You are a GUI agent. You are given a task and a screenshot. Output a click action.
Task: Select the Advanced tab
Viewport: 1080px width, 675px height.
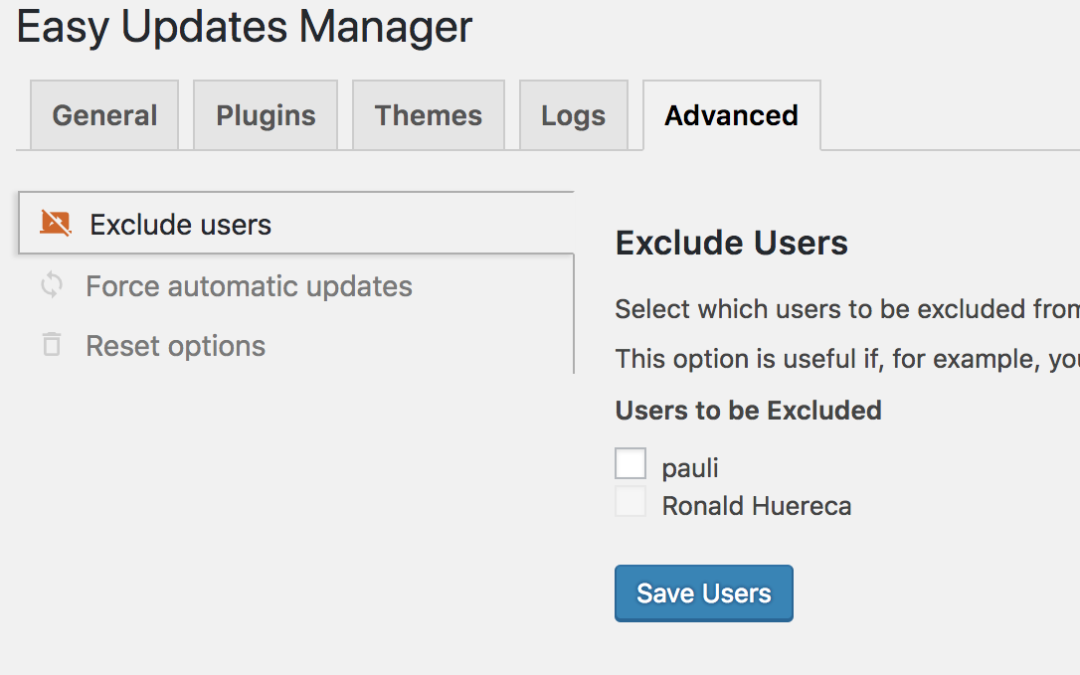point(731,115)
